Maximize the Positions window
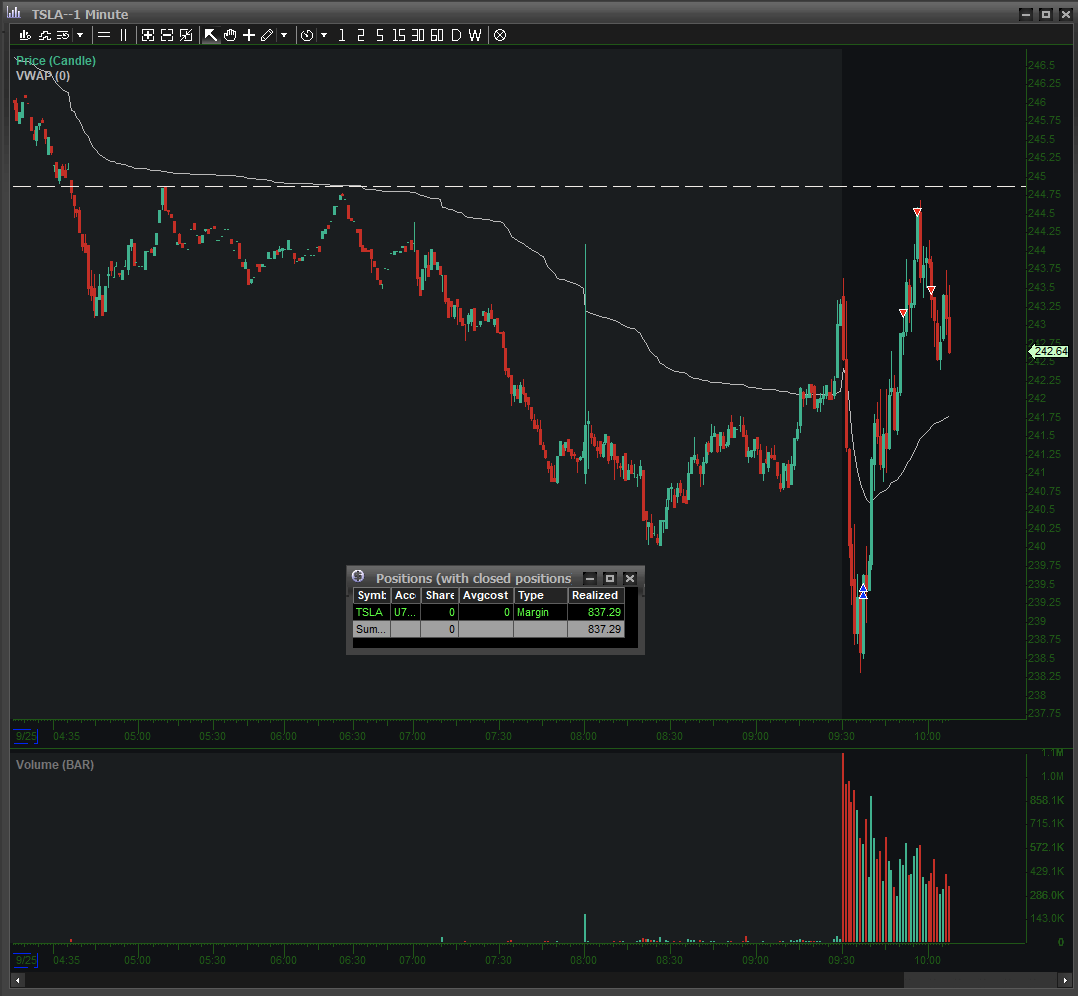Image resolution: width=1078 pixels, height=996 pixels. 610,578
